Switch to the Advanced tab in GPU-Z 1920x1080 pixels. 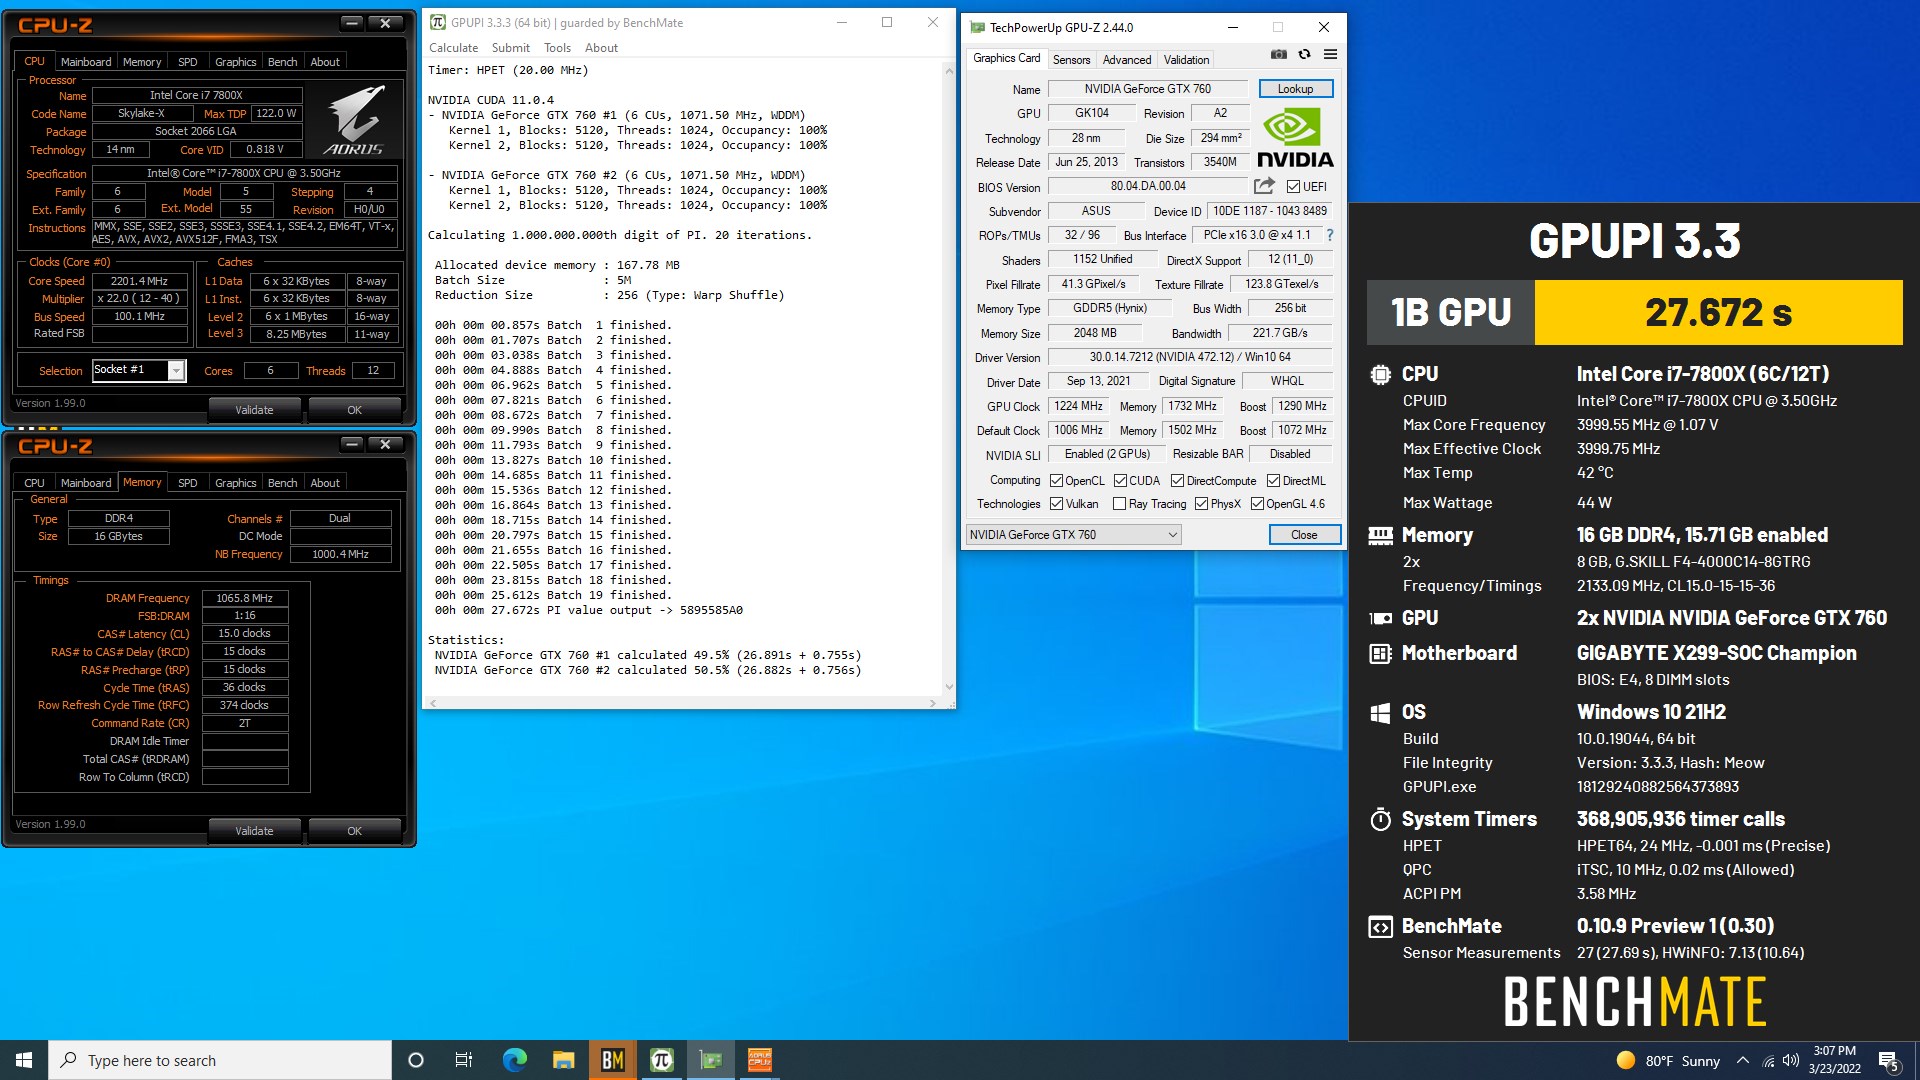[1127, 60]
